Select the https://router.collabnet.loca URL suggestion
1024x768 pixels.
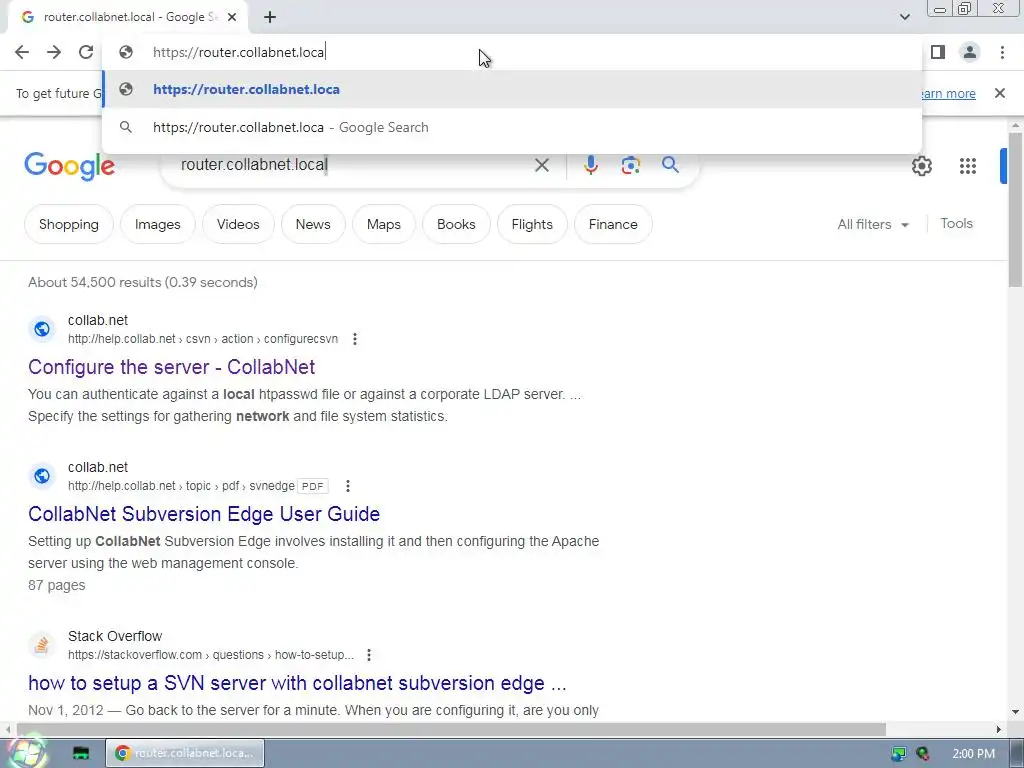[x=512, y=89]
